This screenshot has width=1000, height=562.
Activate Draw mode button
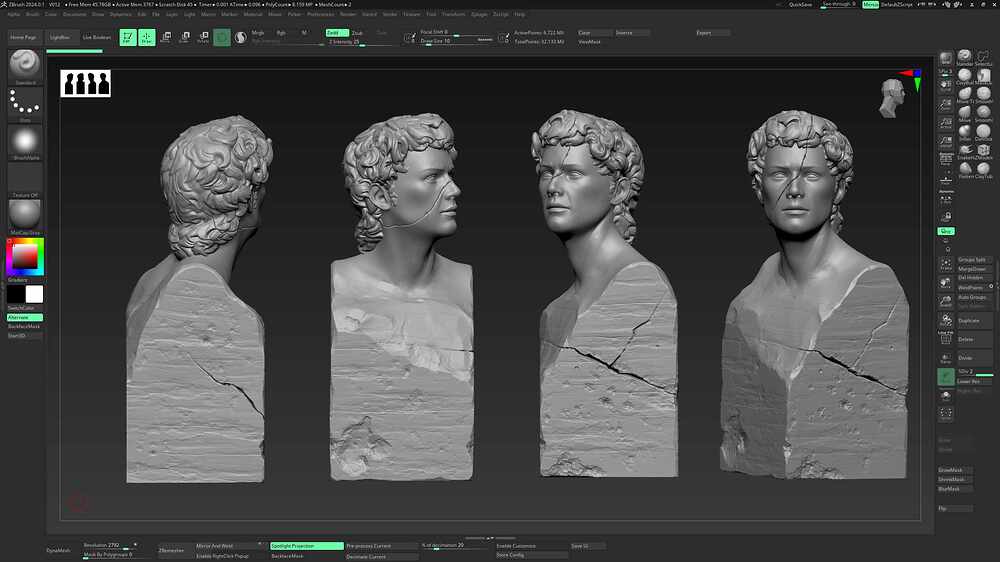[x=147, y=38]
